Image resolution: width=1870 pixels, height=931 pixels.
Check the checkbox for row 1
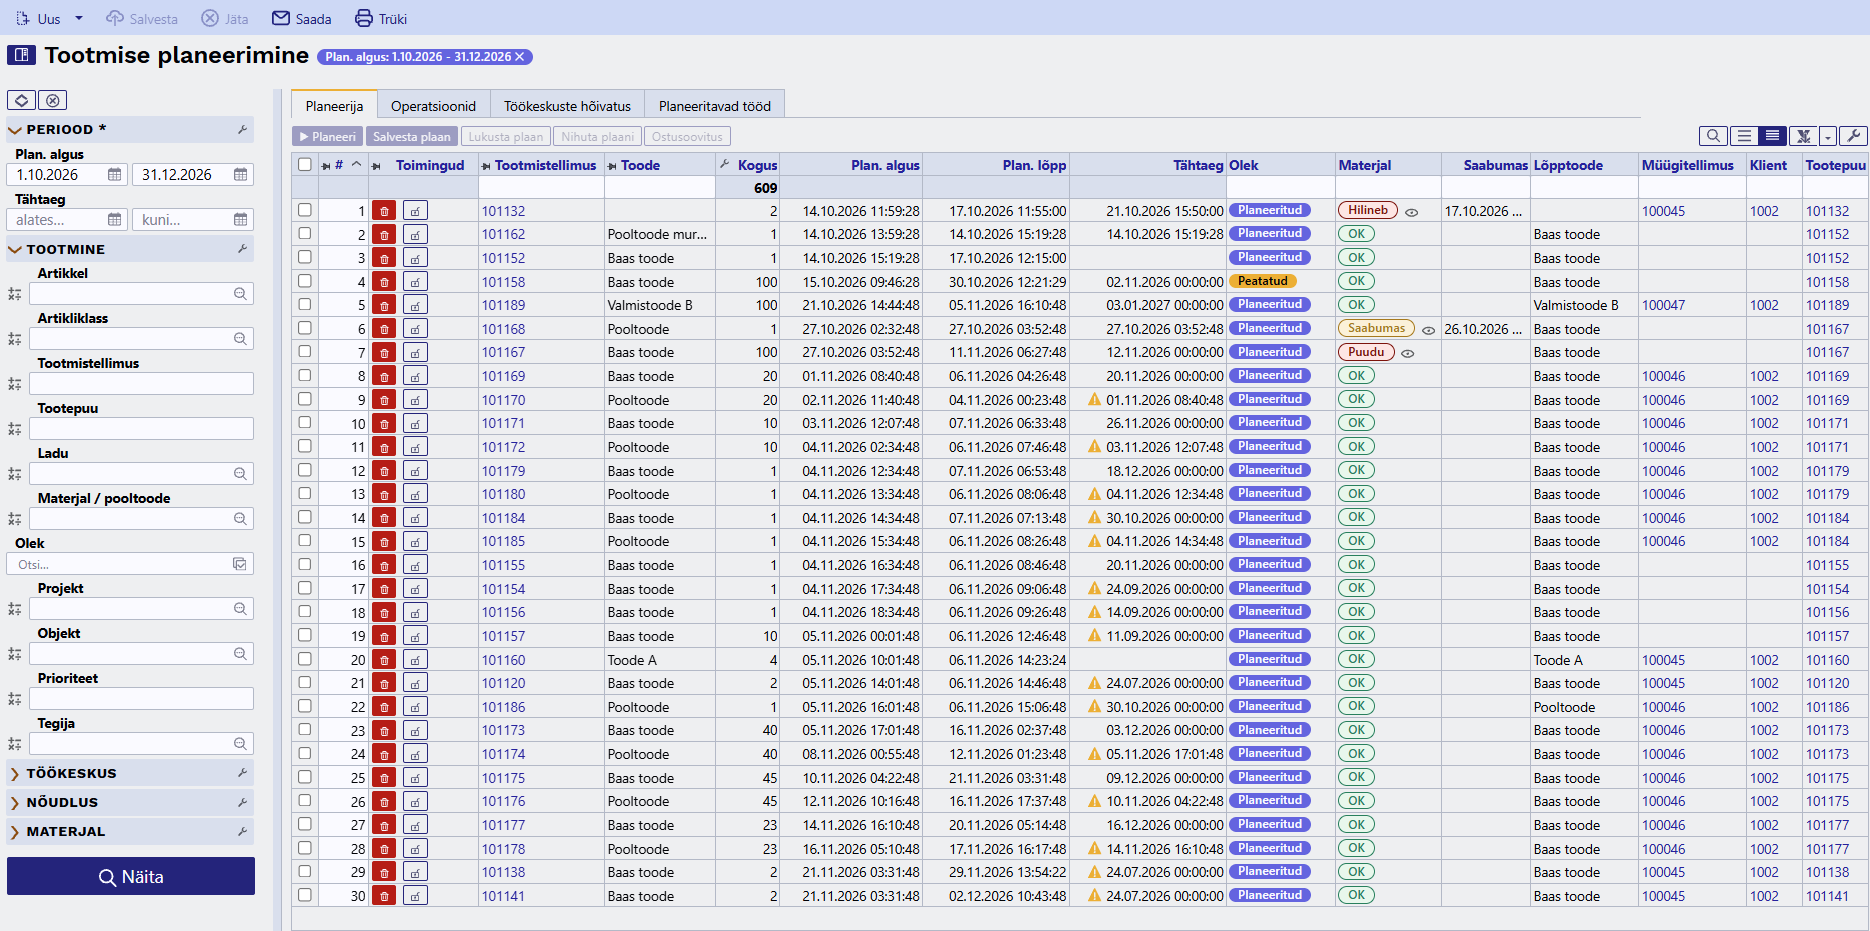pyautogui.click(x=305, y=210)
